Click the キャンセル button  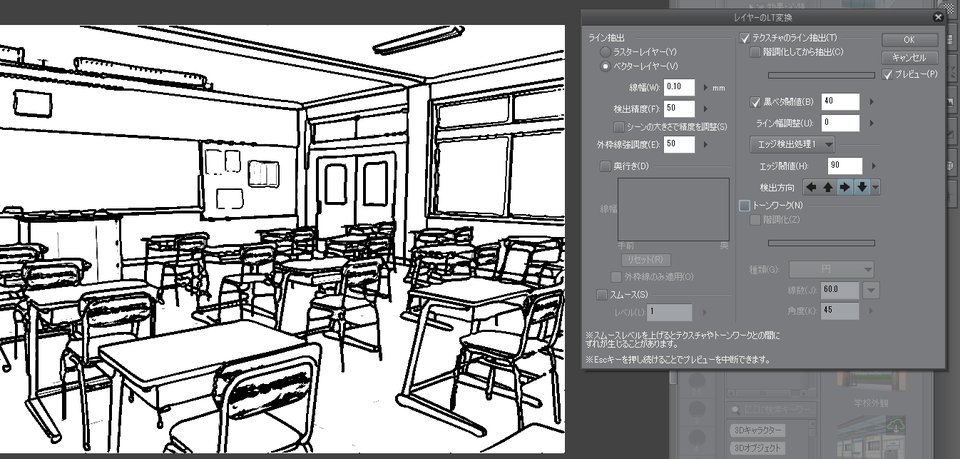[x=909, y=57]
